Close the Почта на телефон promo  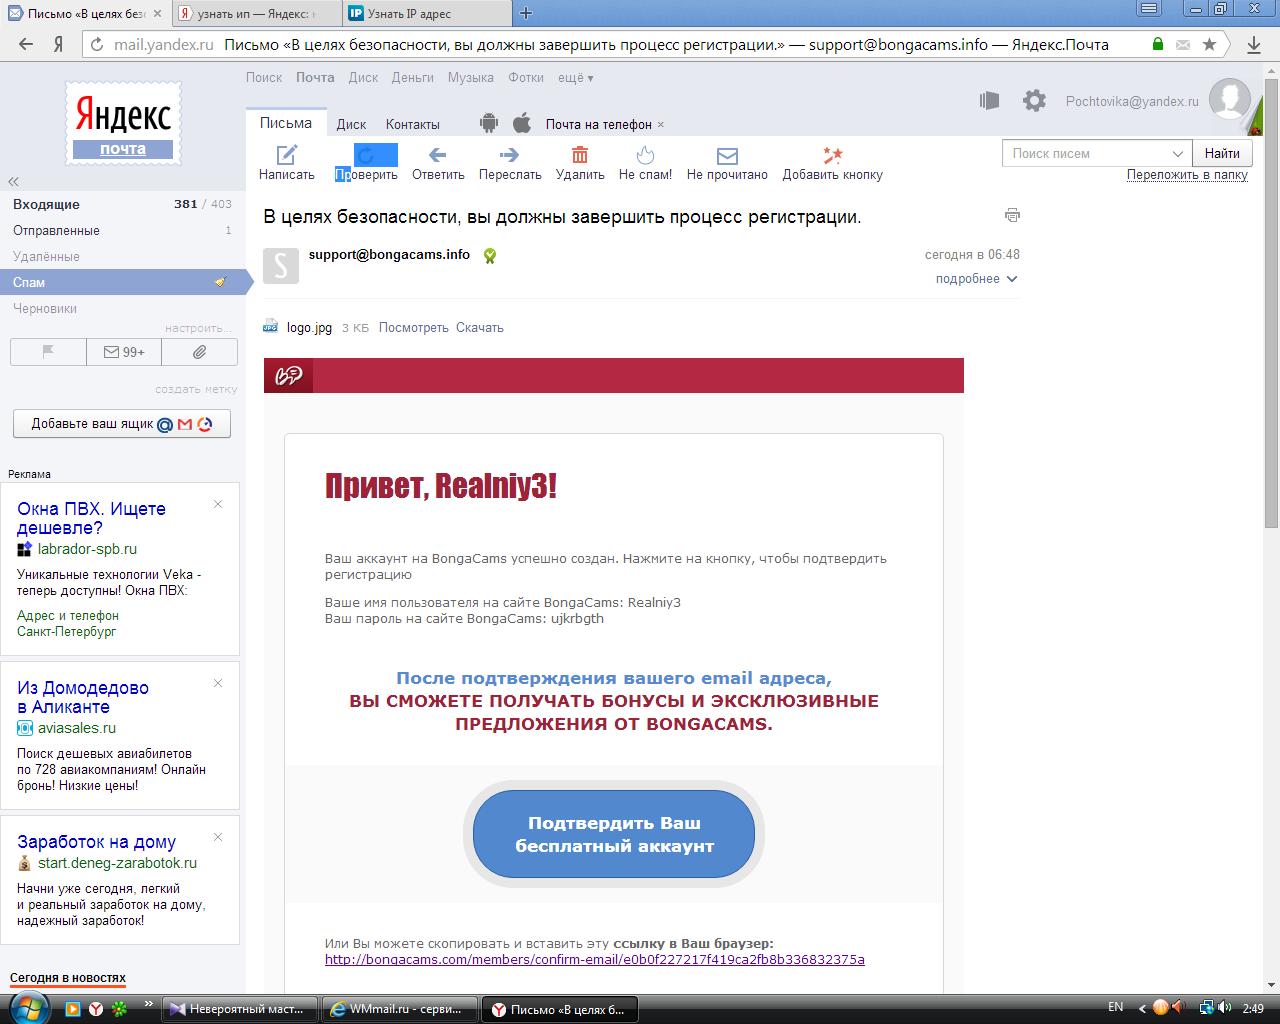click(x=661, y=125)
